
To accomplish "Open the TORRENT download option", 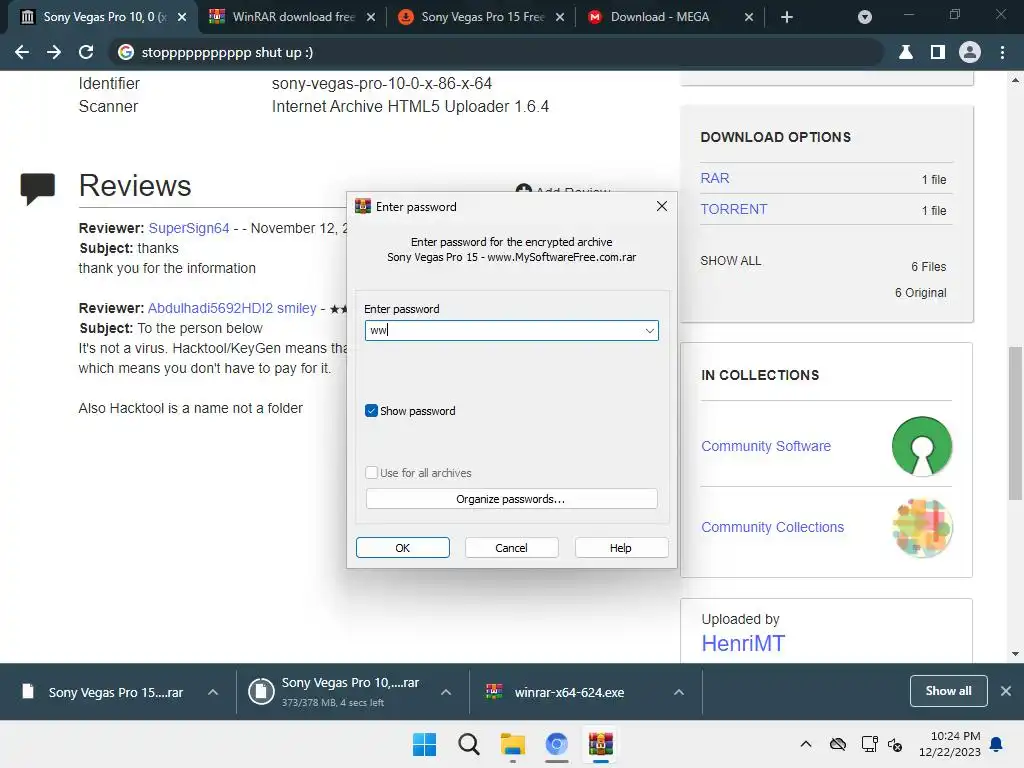I will pos(733,209).
